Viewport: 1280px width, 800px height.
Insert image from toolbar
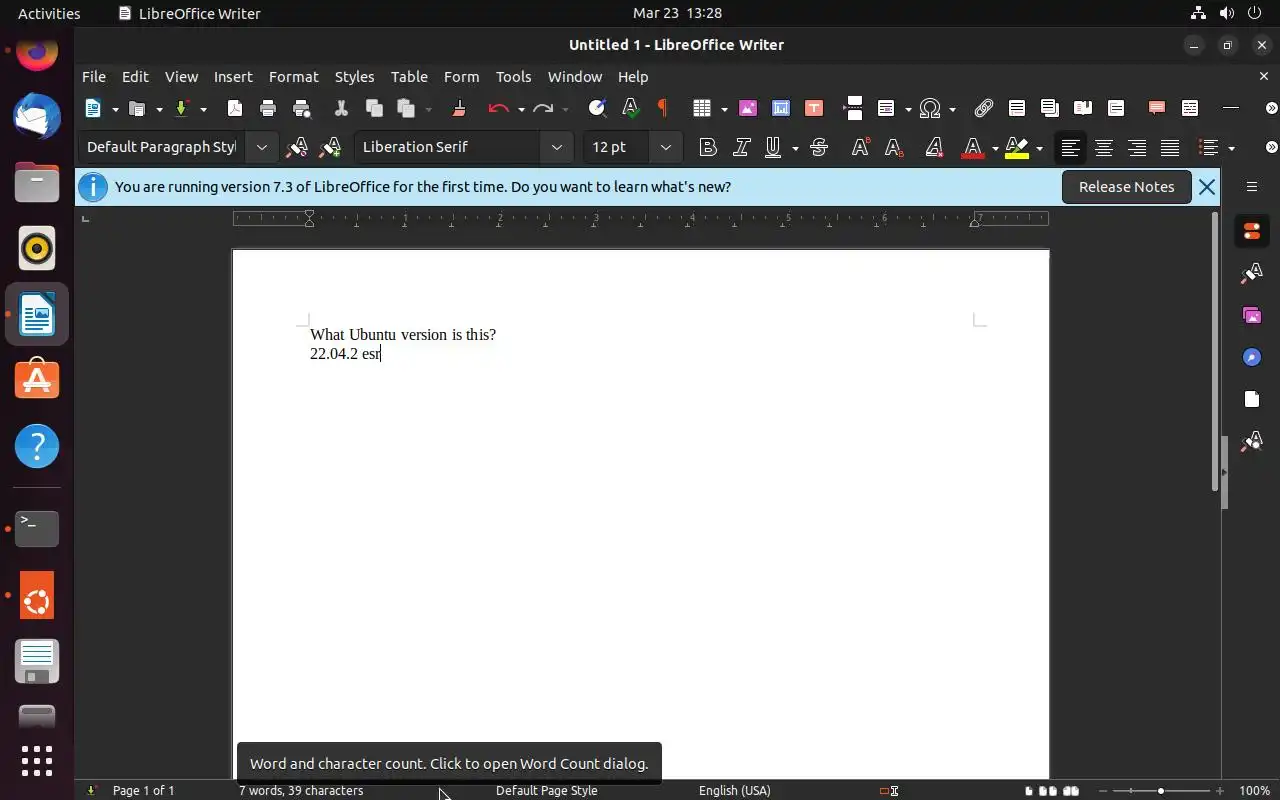click(747, 108)
